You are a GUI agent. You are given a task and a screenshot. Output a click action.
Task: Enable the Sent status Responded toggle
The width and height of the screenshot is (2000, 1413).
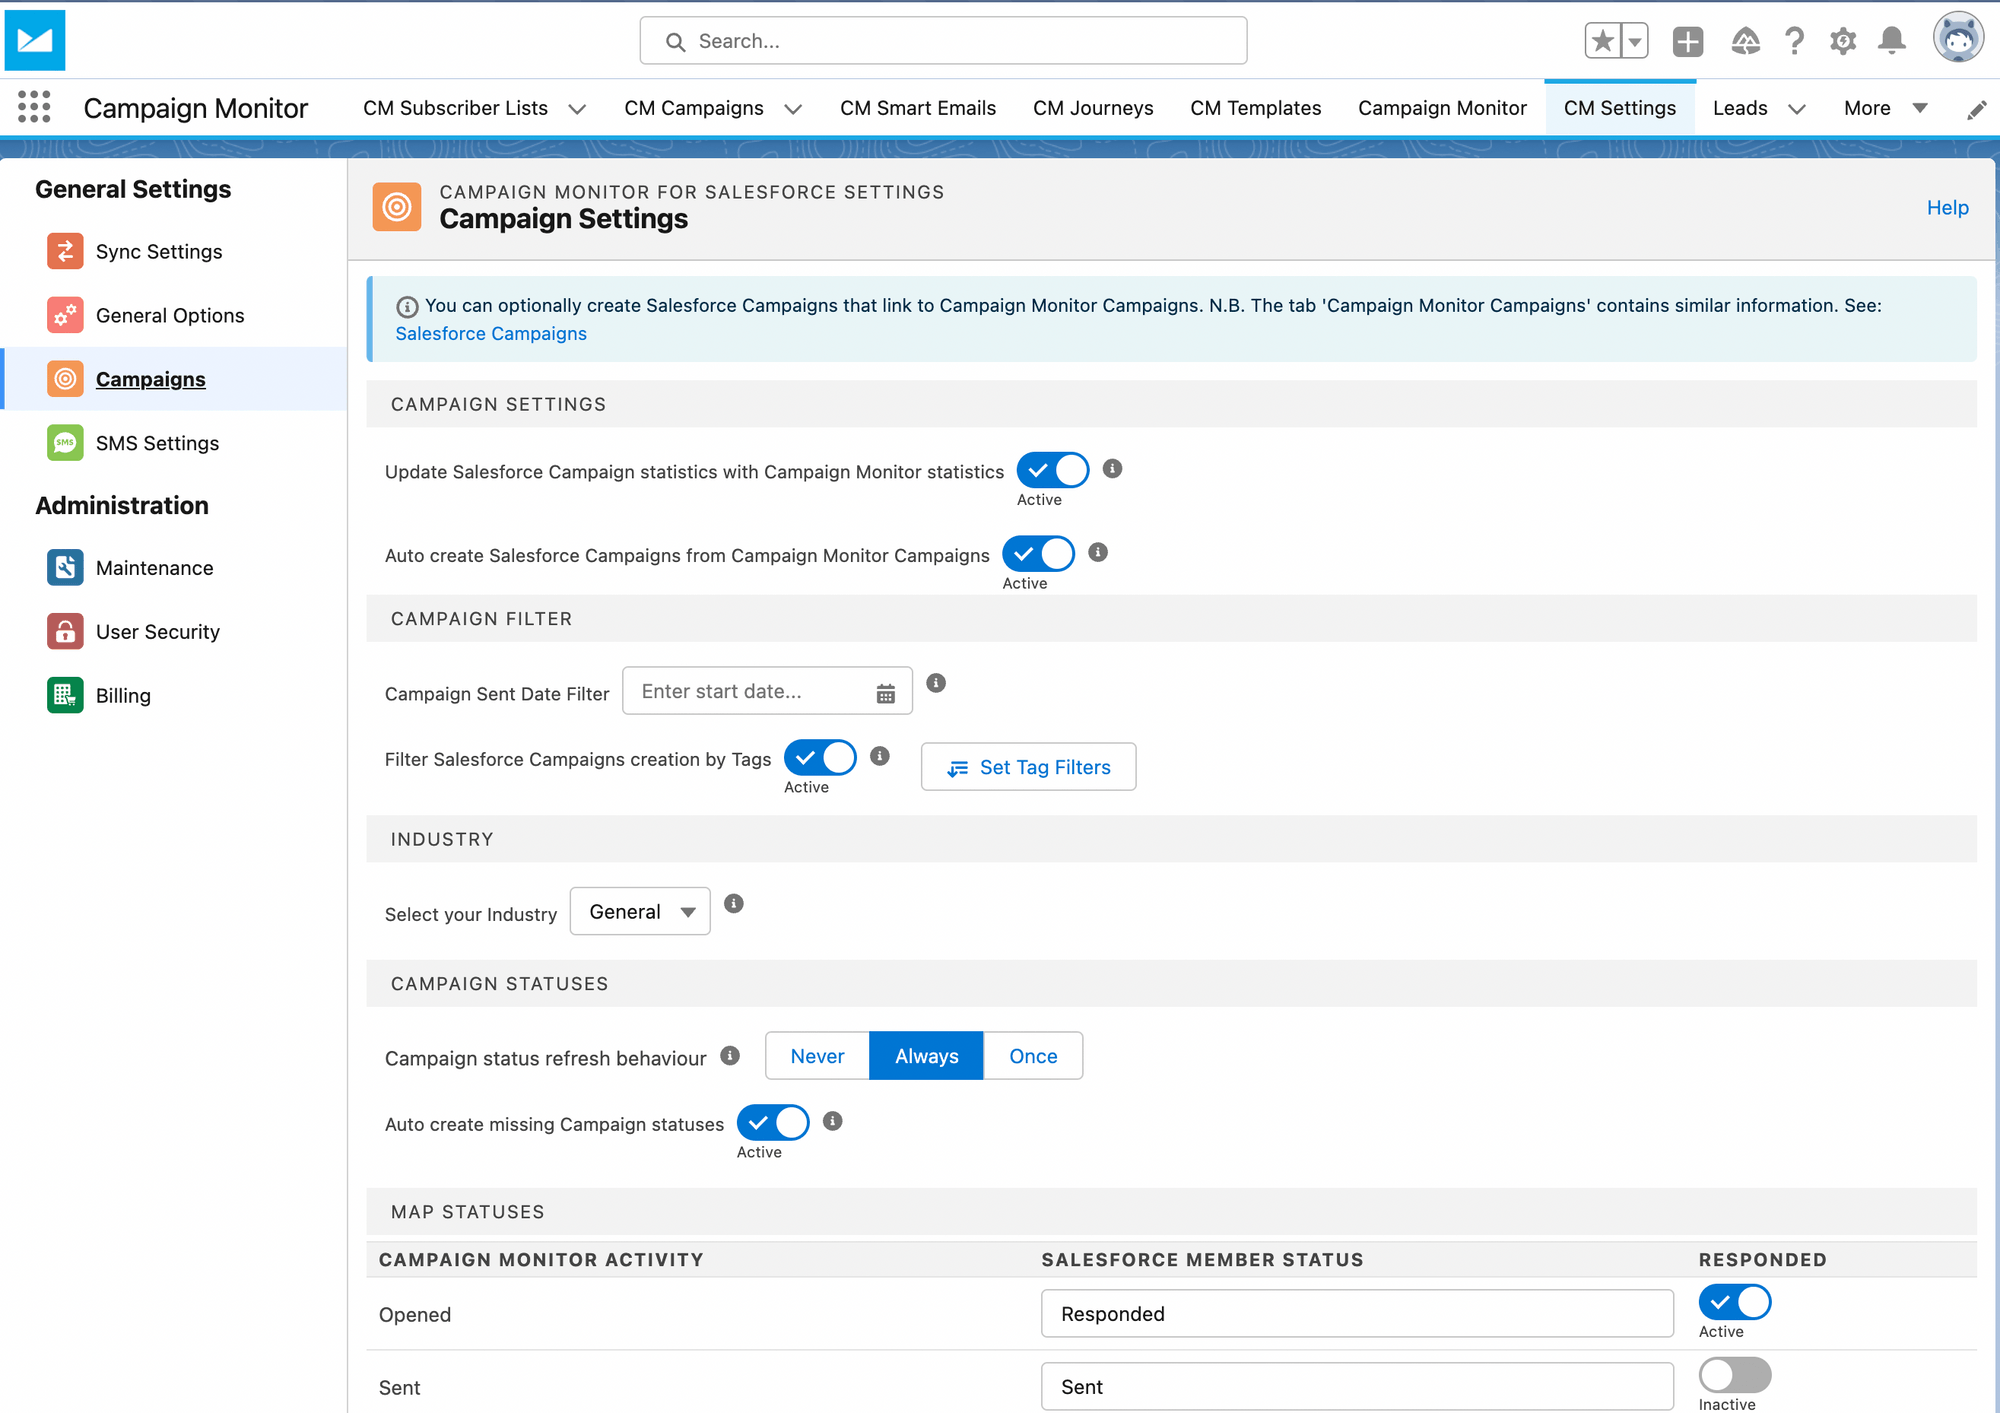point(1734,1375)
